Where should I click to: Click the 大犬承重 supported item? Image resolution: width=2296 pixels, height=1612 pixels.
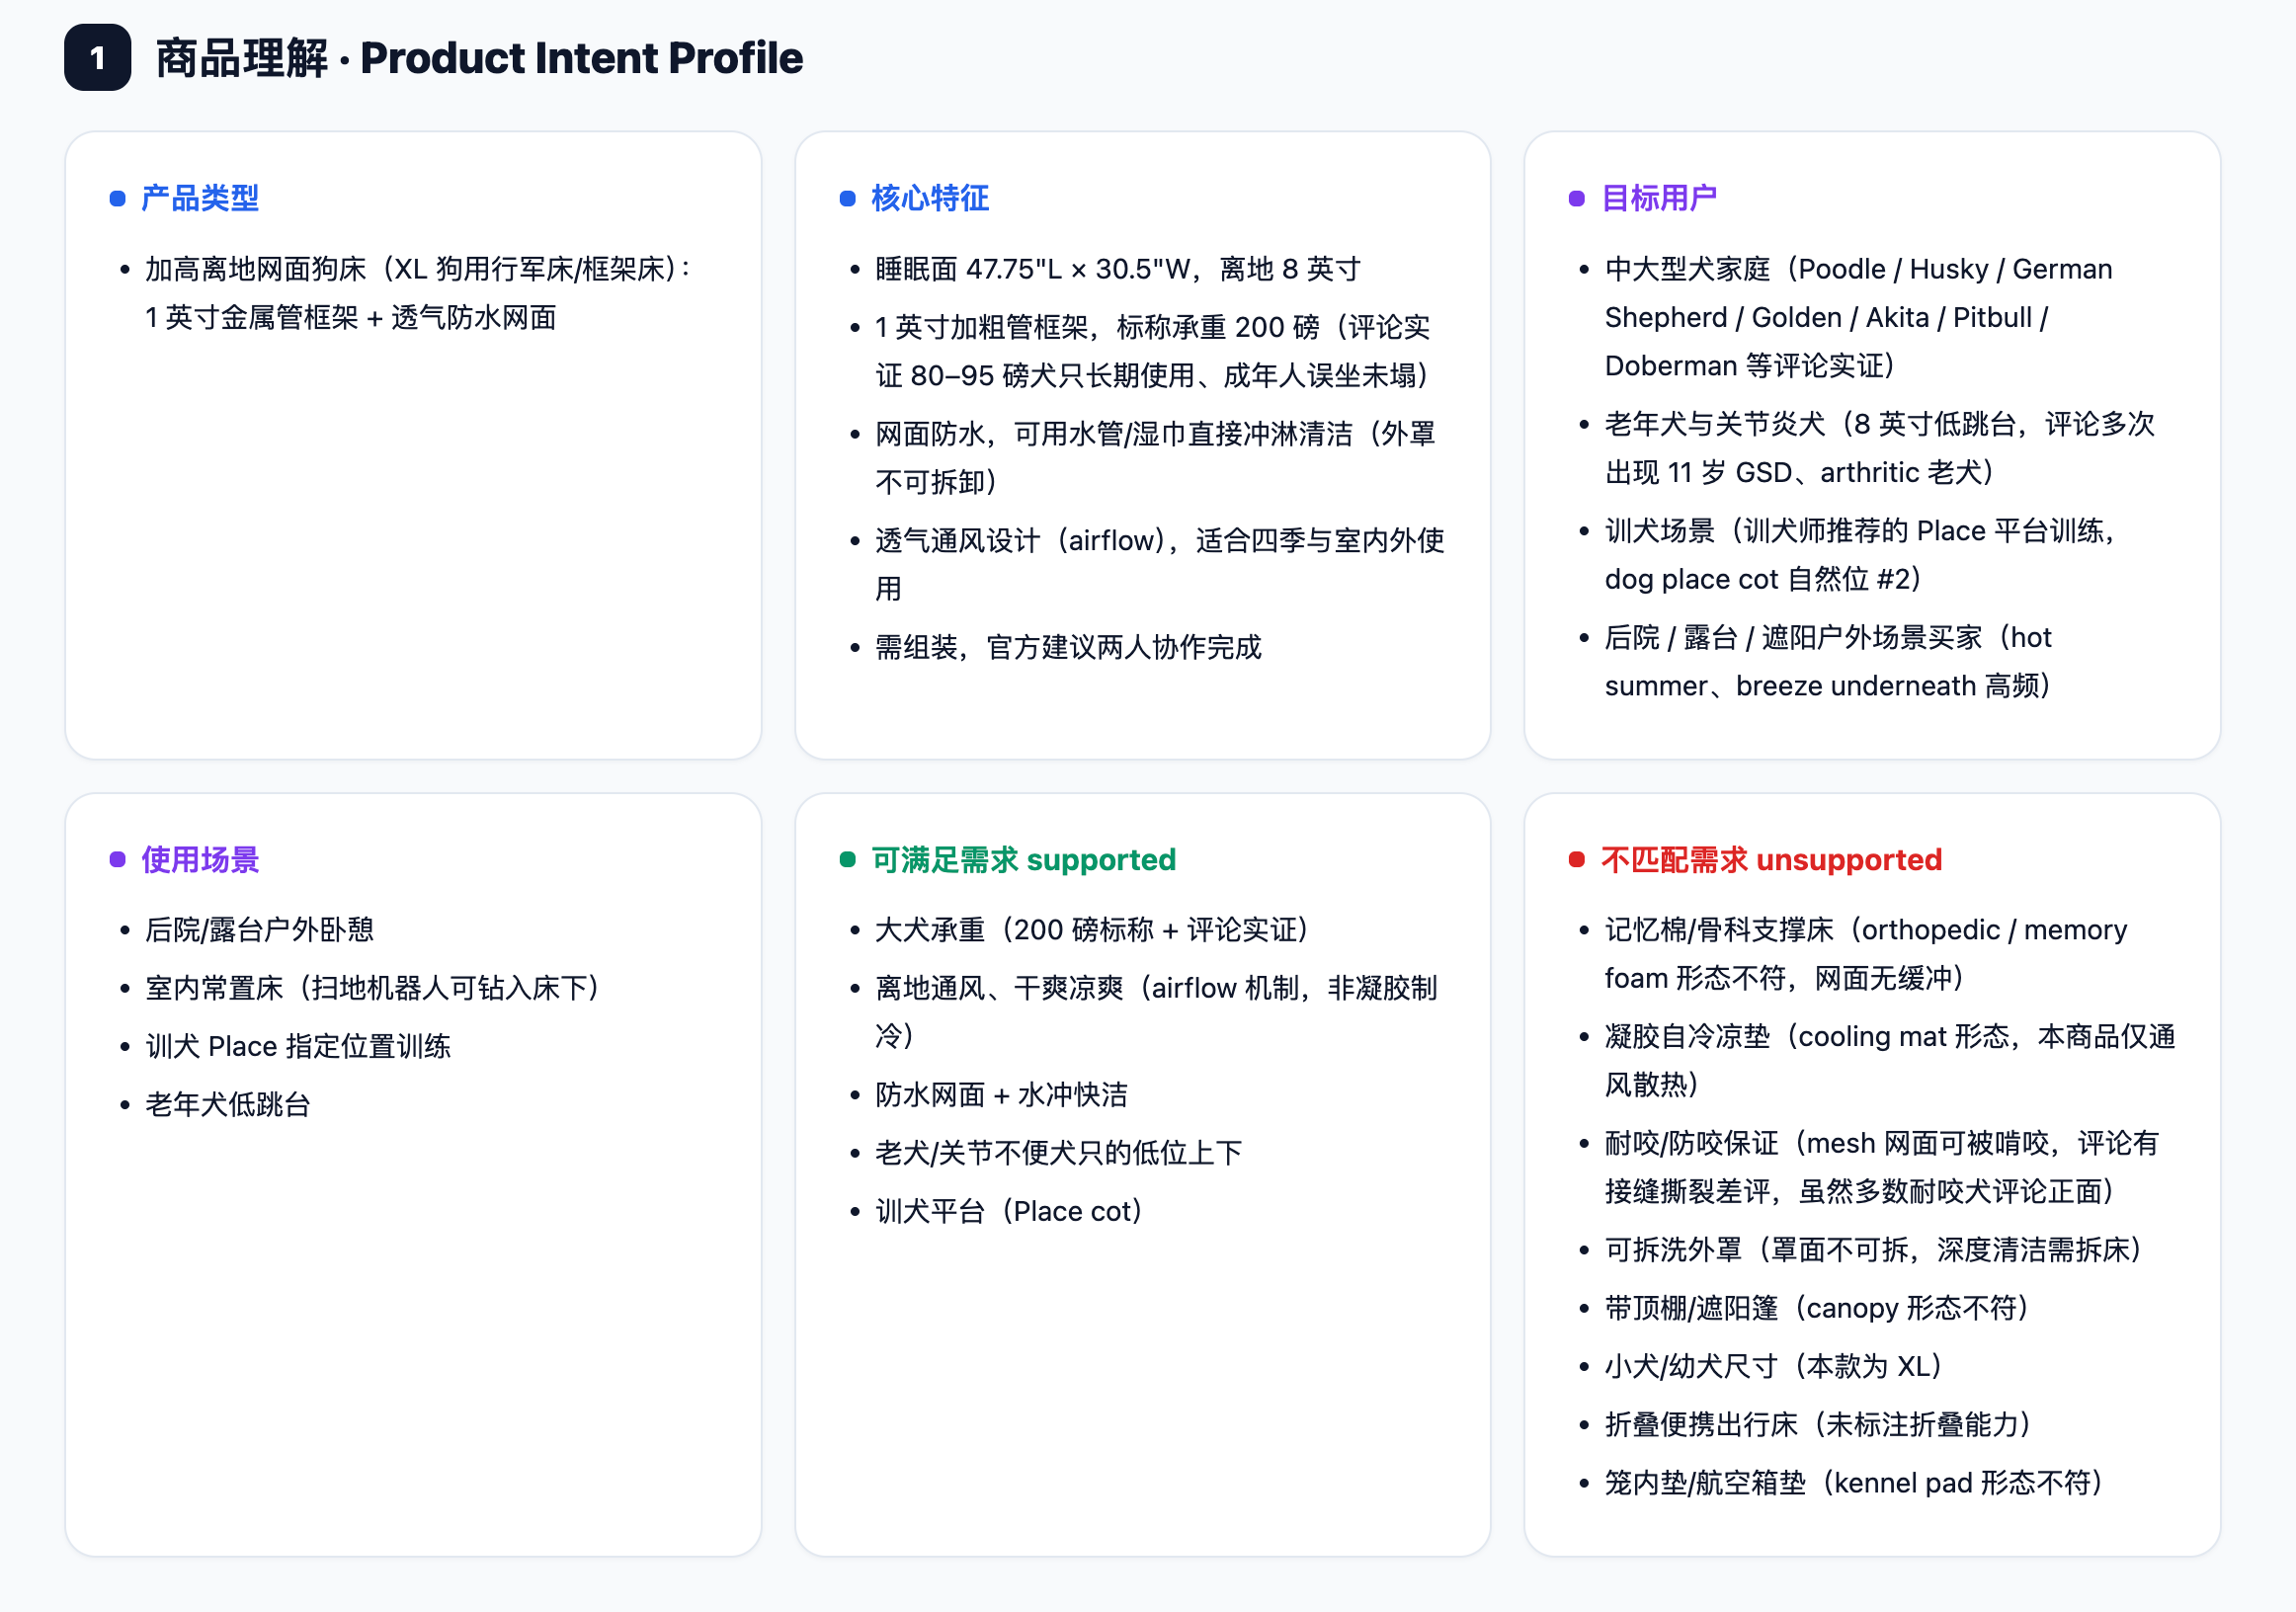coord(1094,930)
